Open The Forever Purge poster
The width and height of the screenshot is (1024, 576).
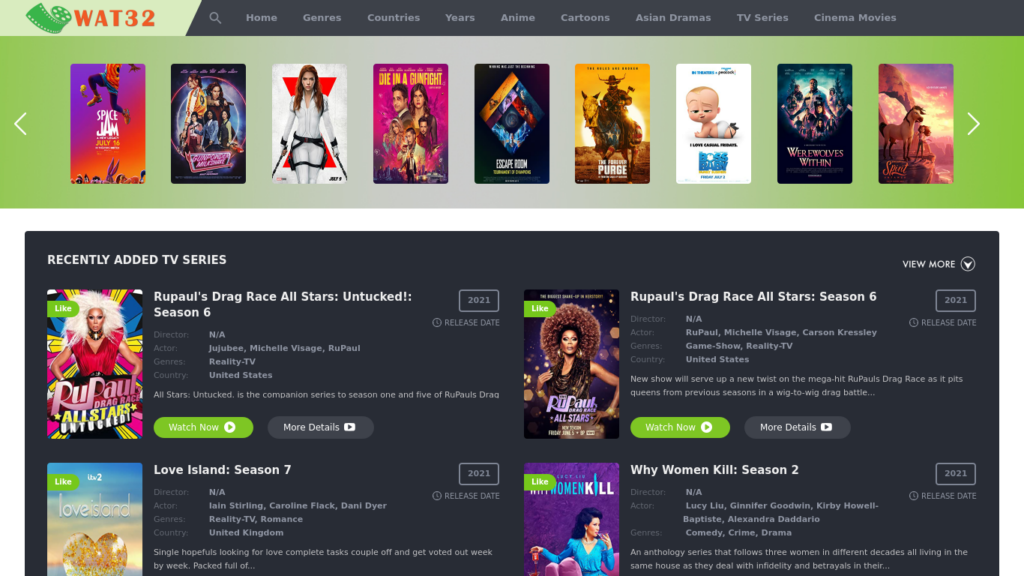click(613, 123)
